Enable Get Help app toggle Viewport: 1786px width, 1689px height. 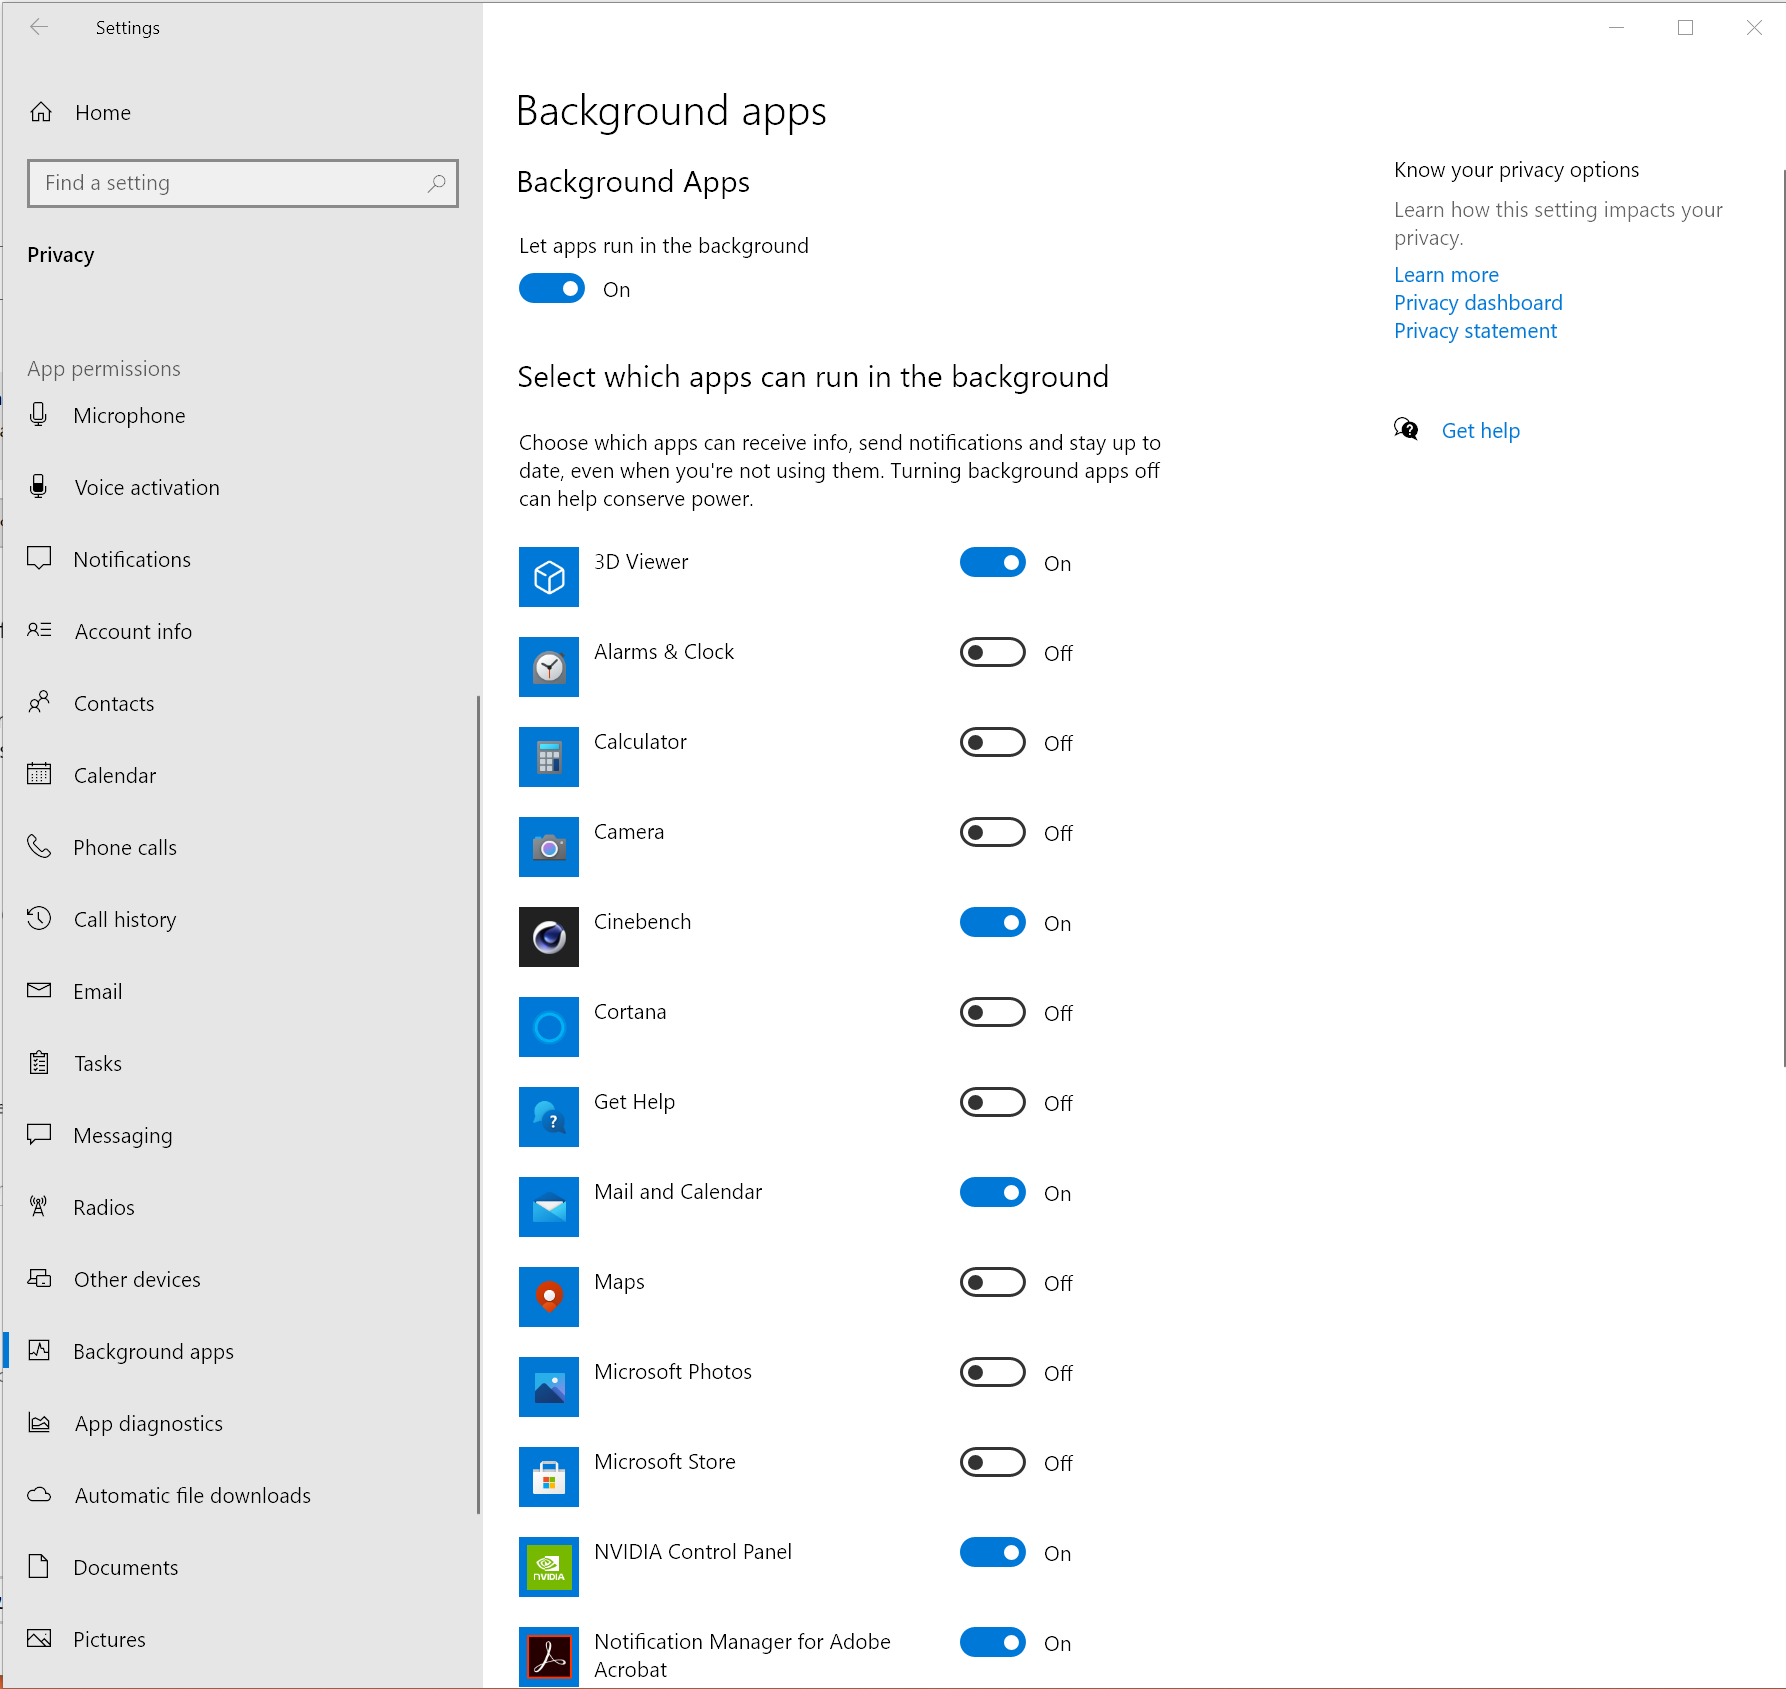coord(993,1103)
